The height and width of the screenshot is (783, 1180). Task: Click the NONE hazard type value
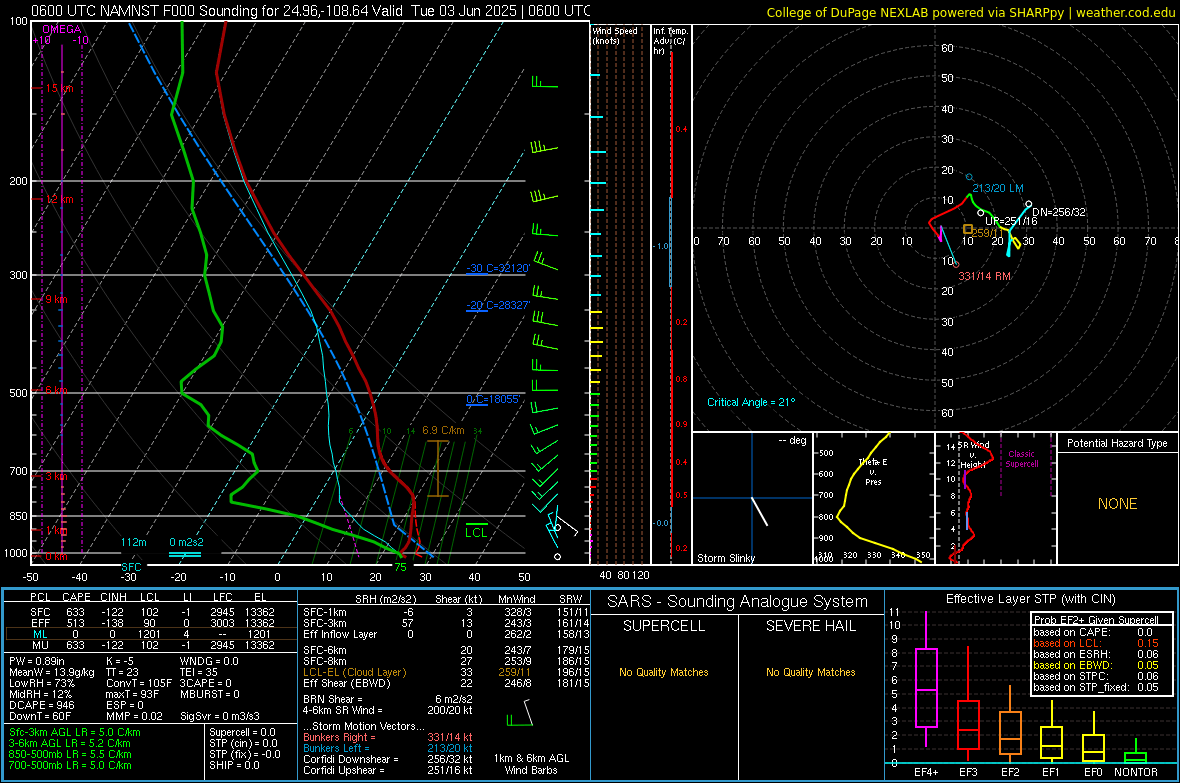tap(1118, 504)
